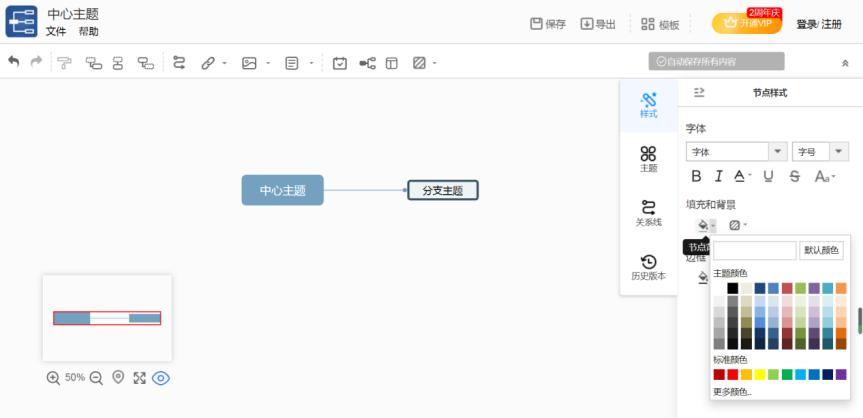Switch to the 关系线 sidebar tab
Image resolution: width=863 pixels, height=418 pixels.
pos(648,213)
